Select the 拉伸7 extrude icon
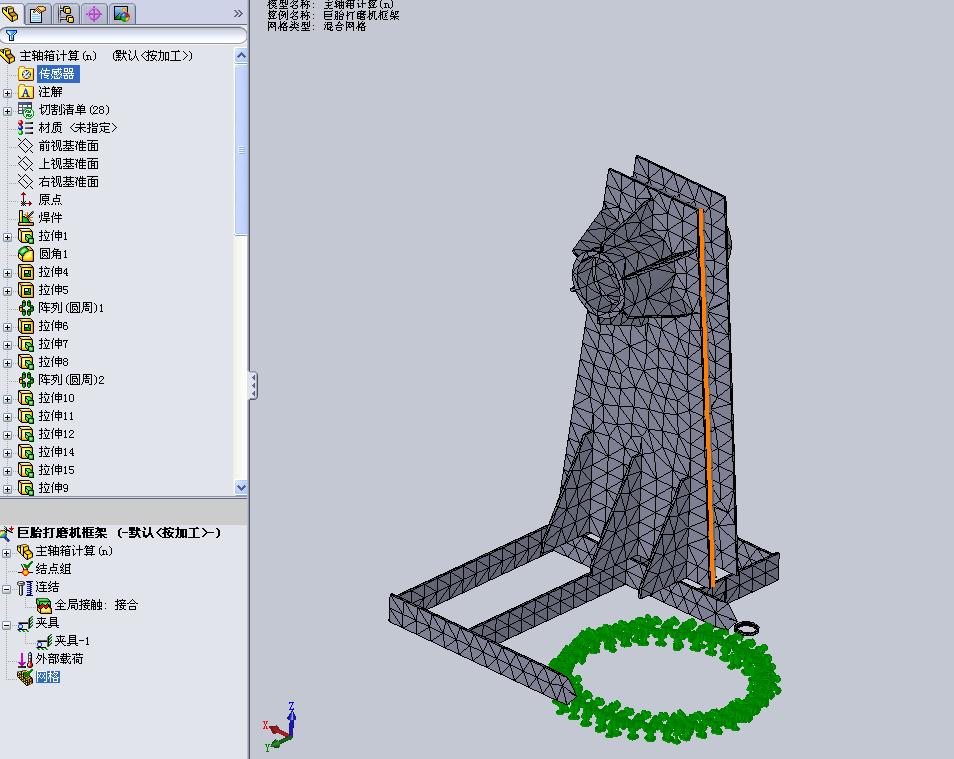954x759 pixels. pyautogui.click(x=26, y=343)
